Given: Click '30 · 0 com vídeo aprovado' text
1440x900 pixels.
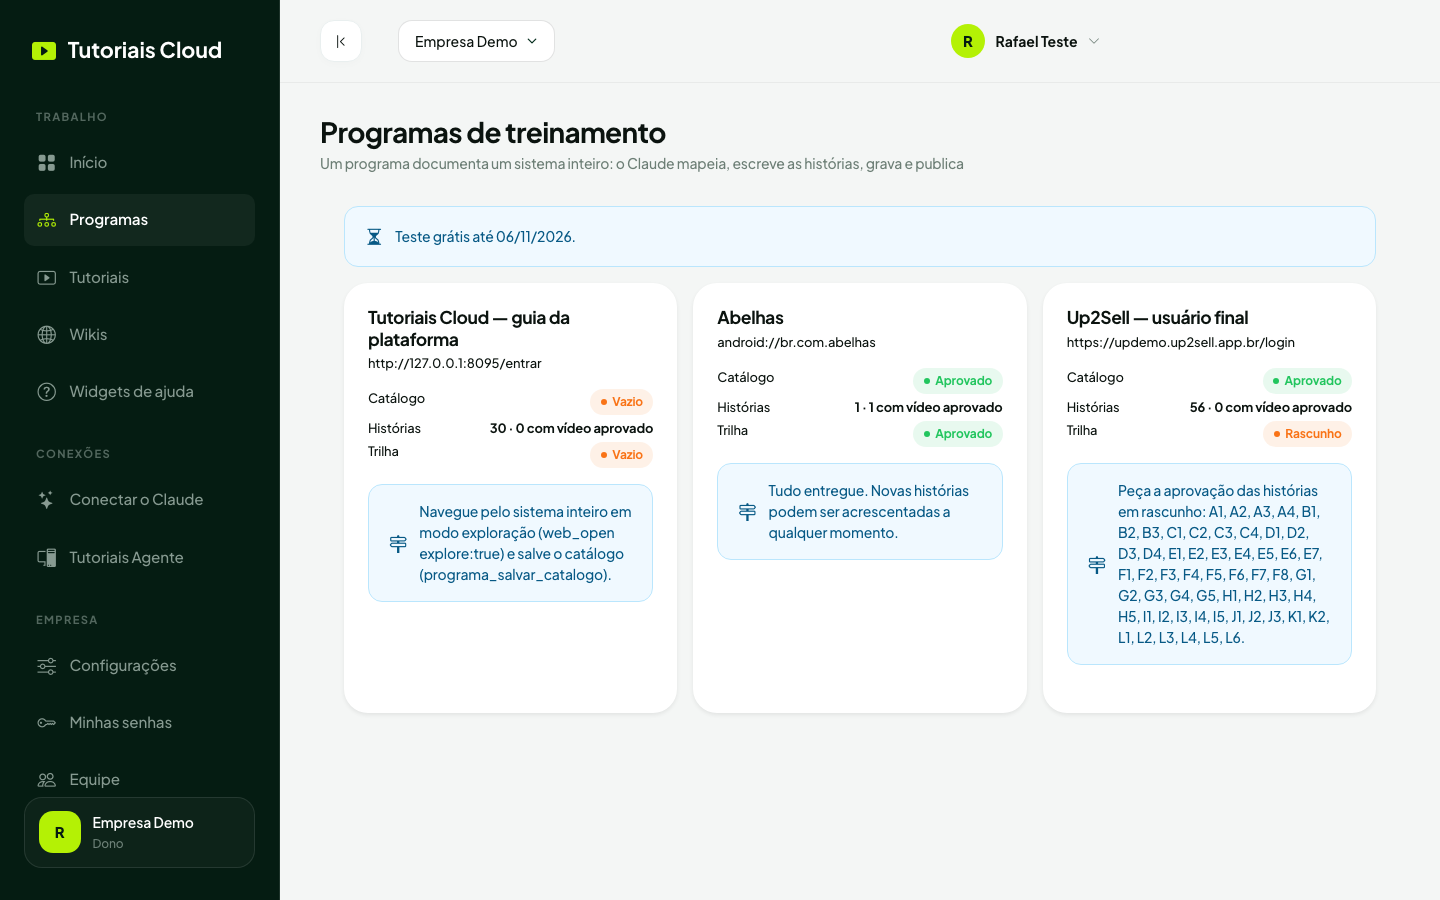Looking at the screenshot, I should tap(571, 429).
